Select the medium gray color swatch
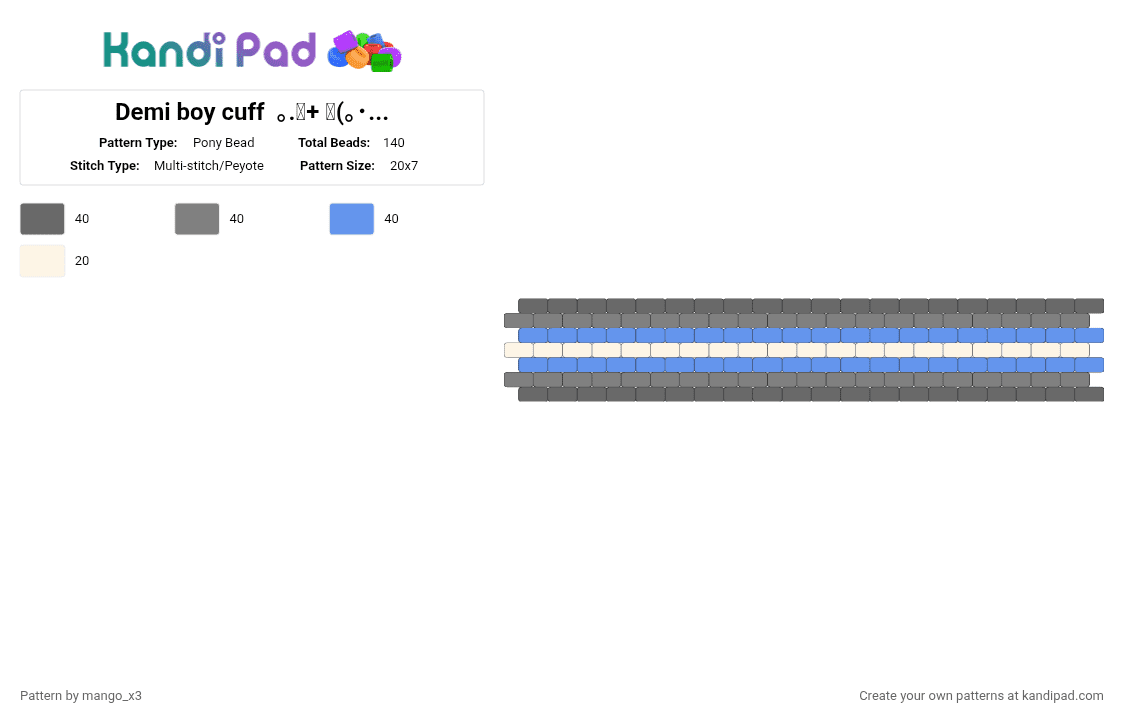This screenshot has width=1124, height=720. pos(197,219)
